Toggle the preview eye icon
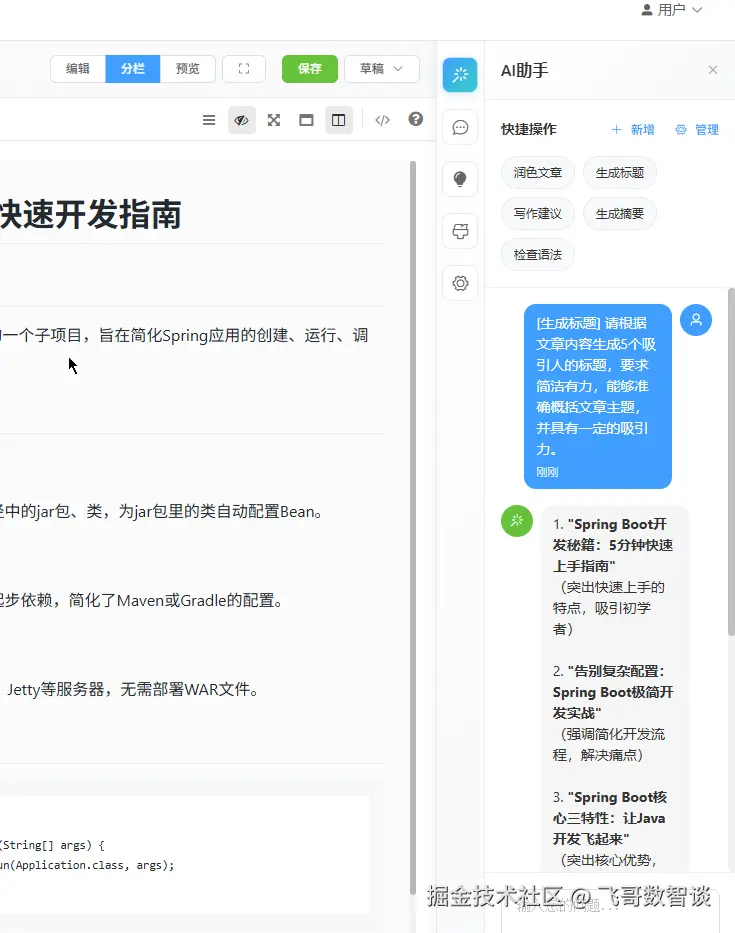 (x=242, y=120)
